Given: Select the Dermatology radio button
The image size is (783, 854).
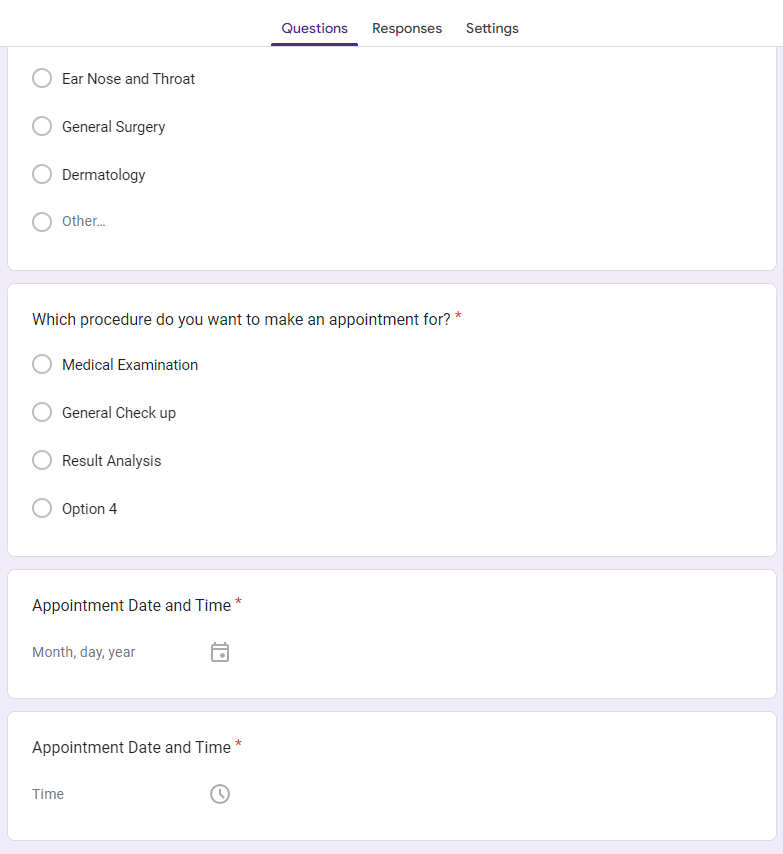Looking at the screenshot, I should point(42,174).
